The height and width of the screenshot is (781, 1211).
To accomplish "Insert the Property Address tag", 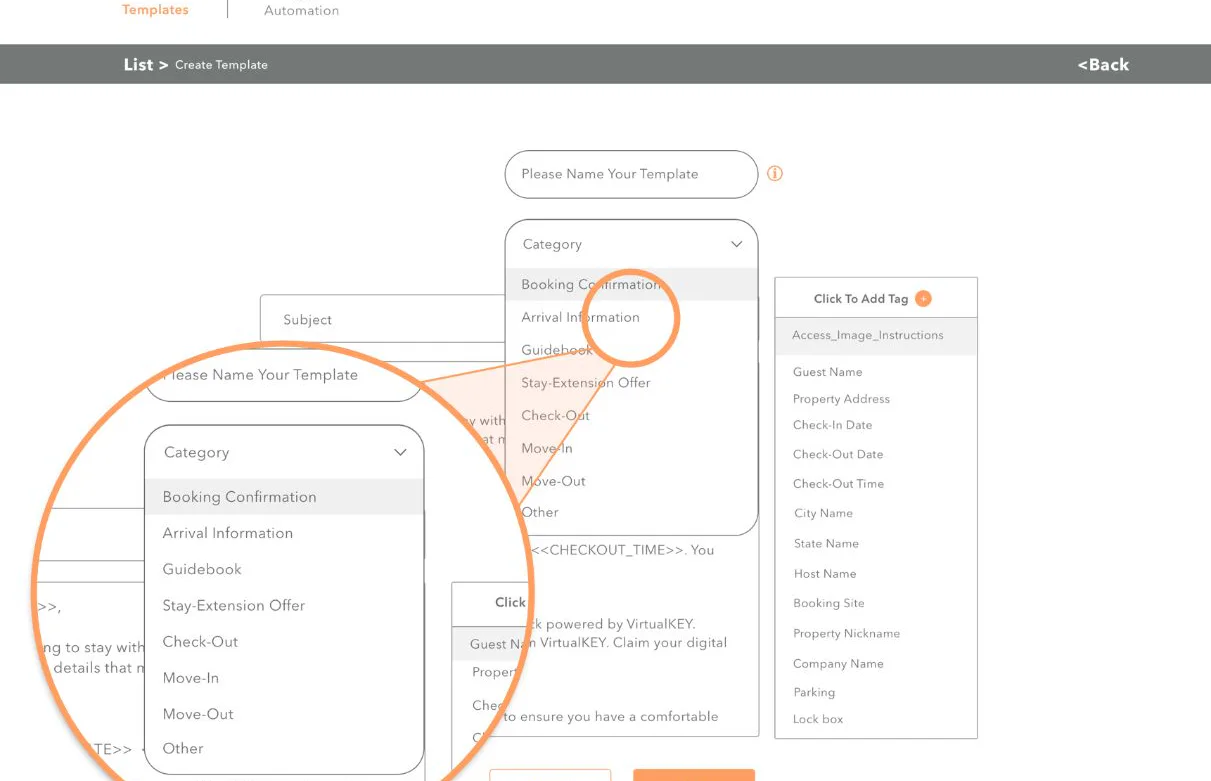I will 841,399.
